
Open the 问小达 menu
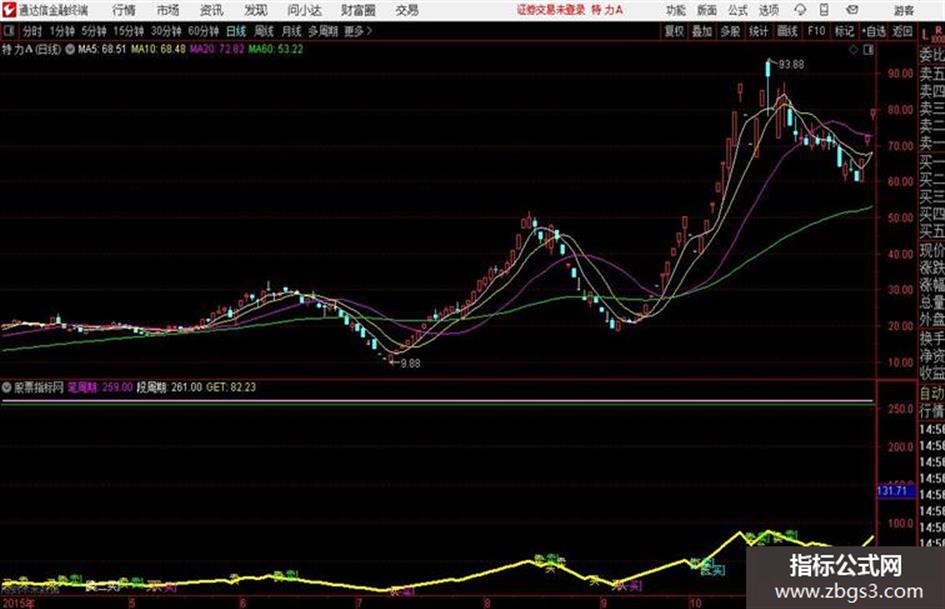(304, 10)
